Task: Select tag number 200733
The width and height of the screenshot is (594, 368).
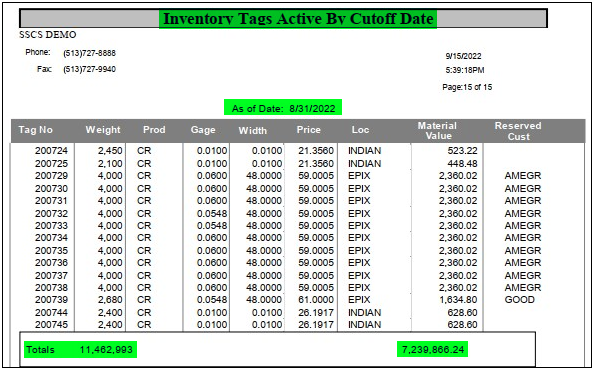Action: pos(51,226)
